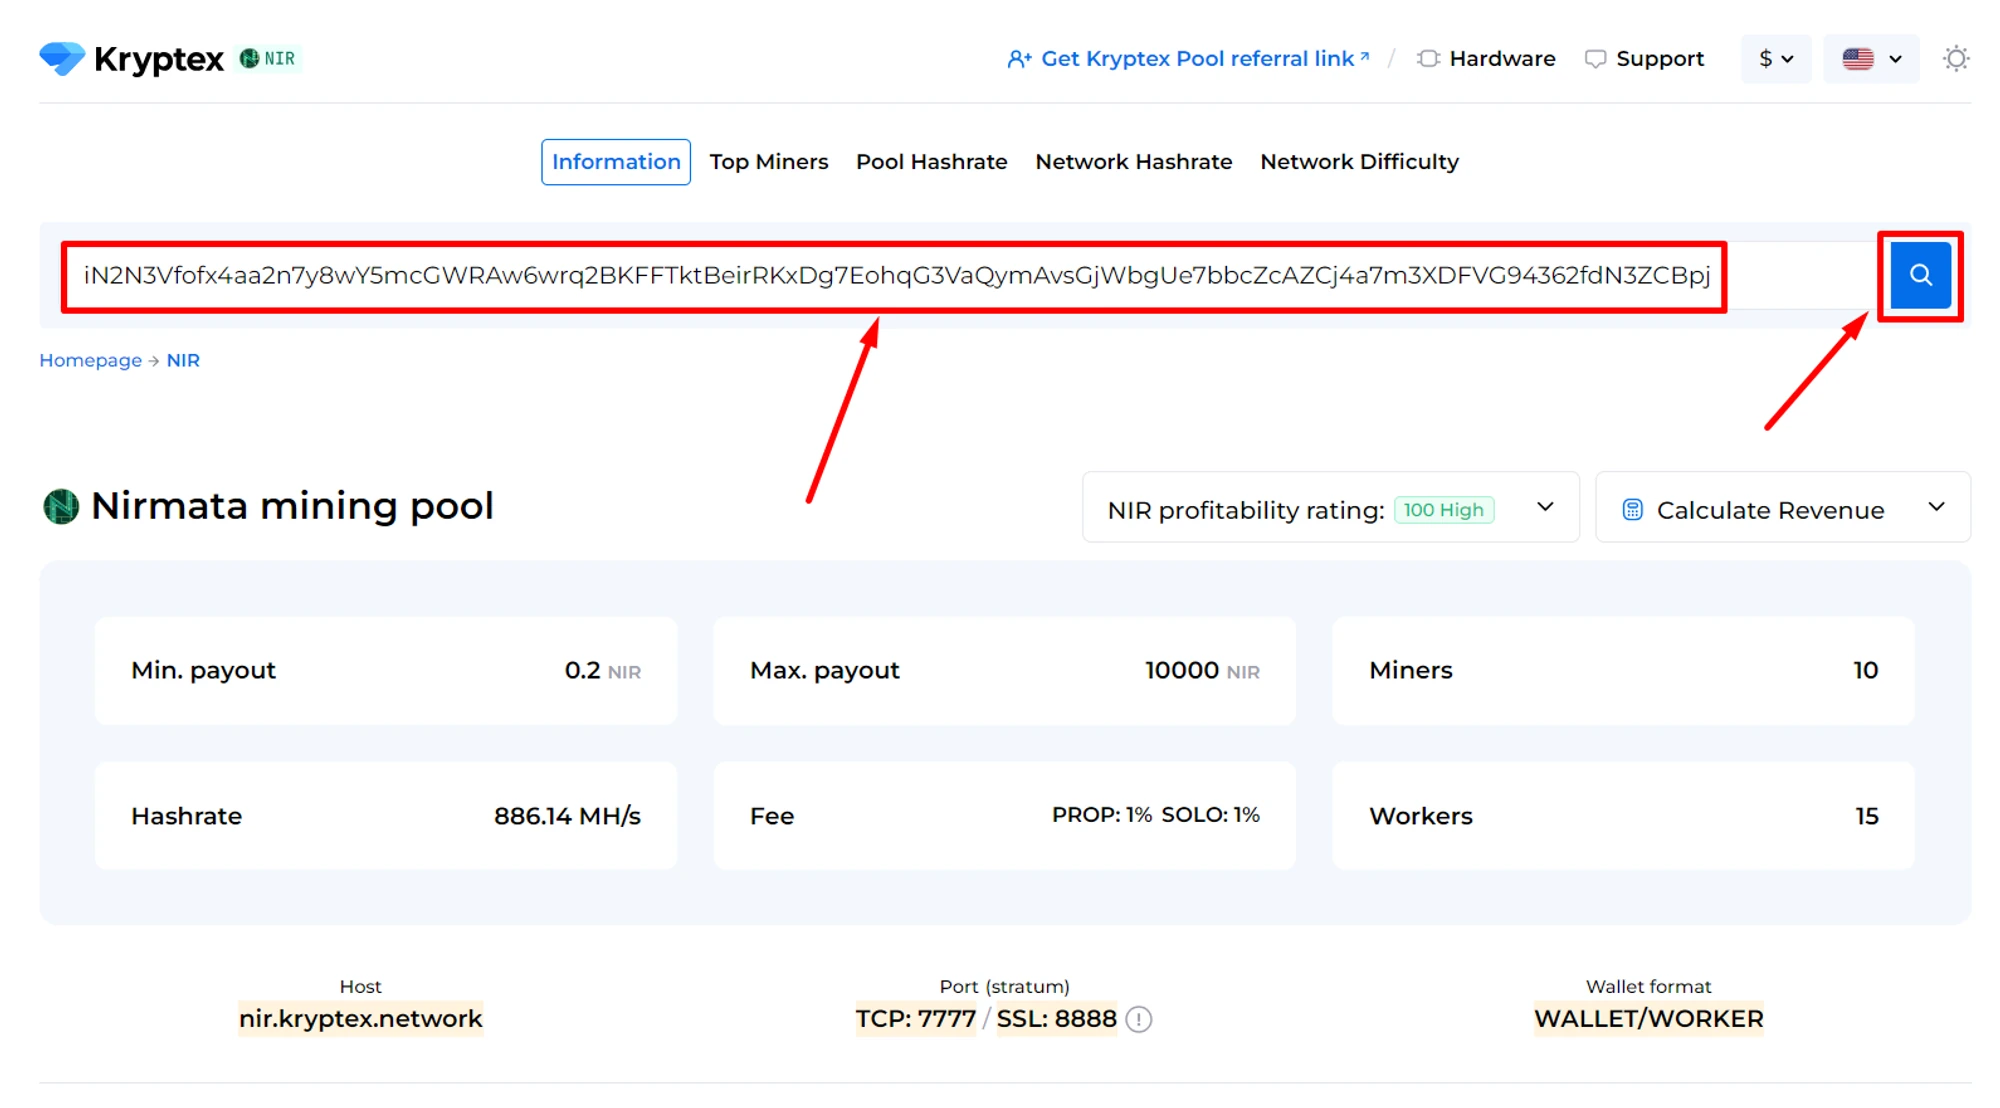Click the wallet address search field
Viewport: 2000px width, 1108px height.
point(893,276)
